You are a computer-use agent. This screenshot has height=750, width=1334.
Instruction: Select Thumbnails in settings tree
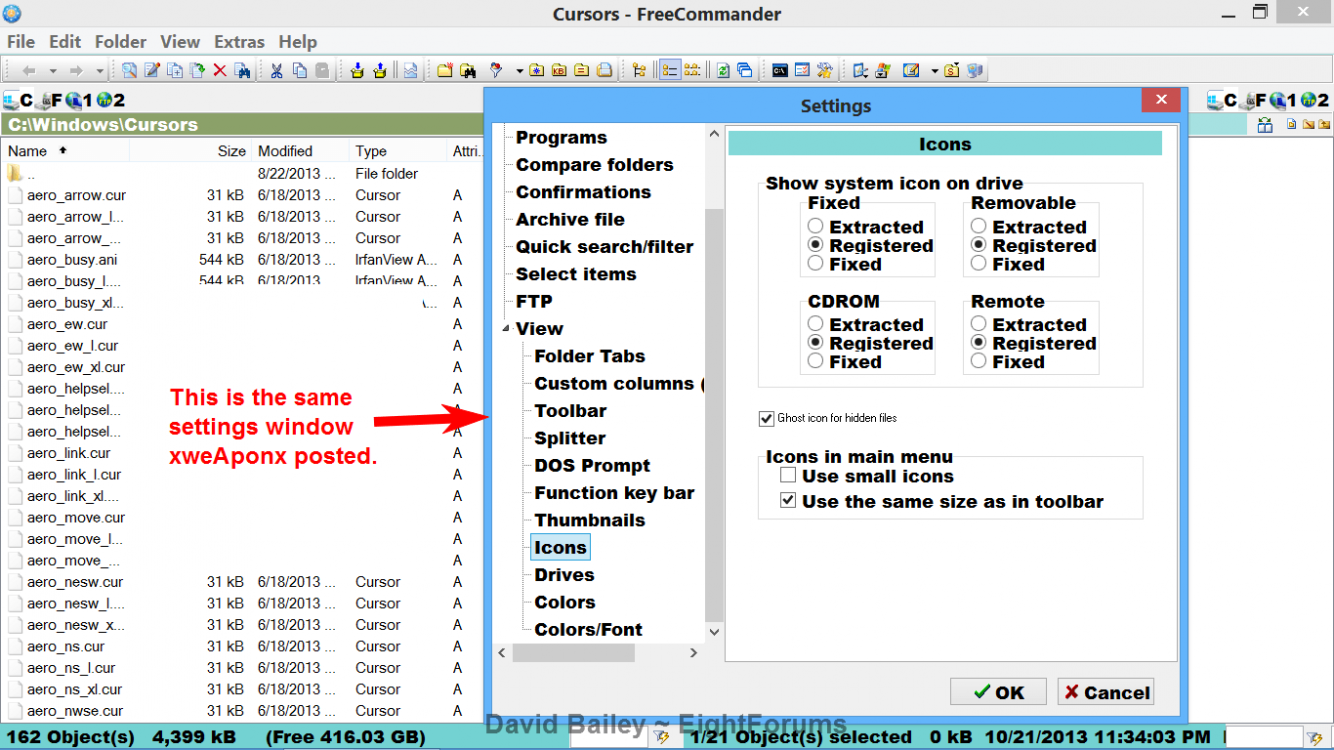590,520
